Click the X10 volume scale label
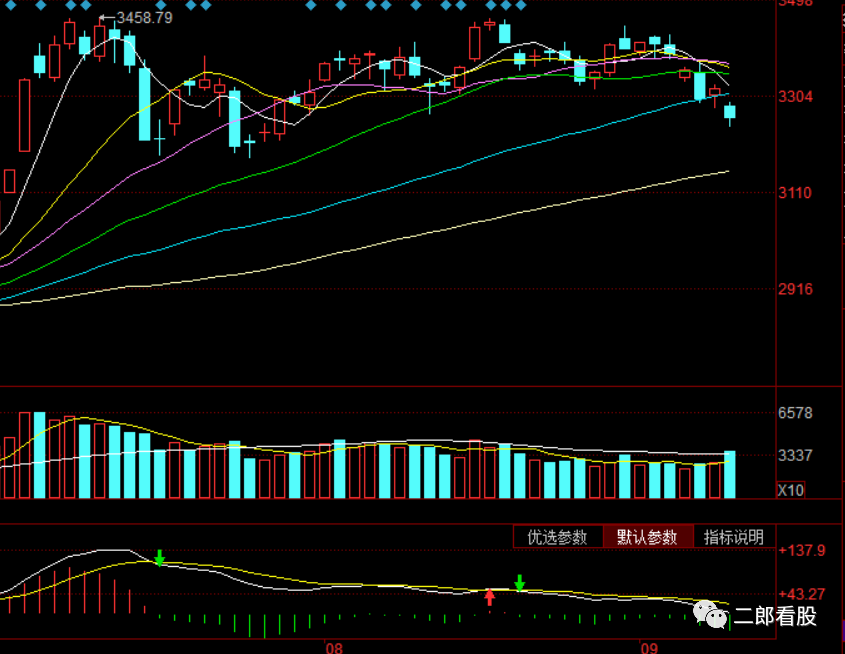This screenshot has height=654, width=845. click(791, 490)
